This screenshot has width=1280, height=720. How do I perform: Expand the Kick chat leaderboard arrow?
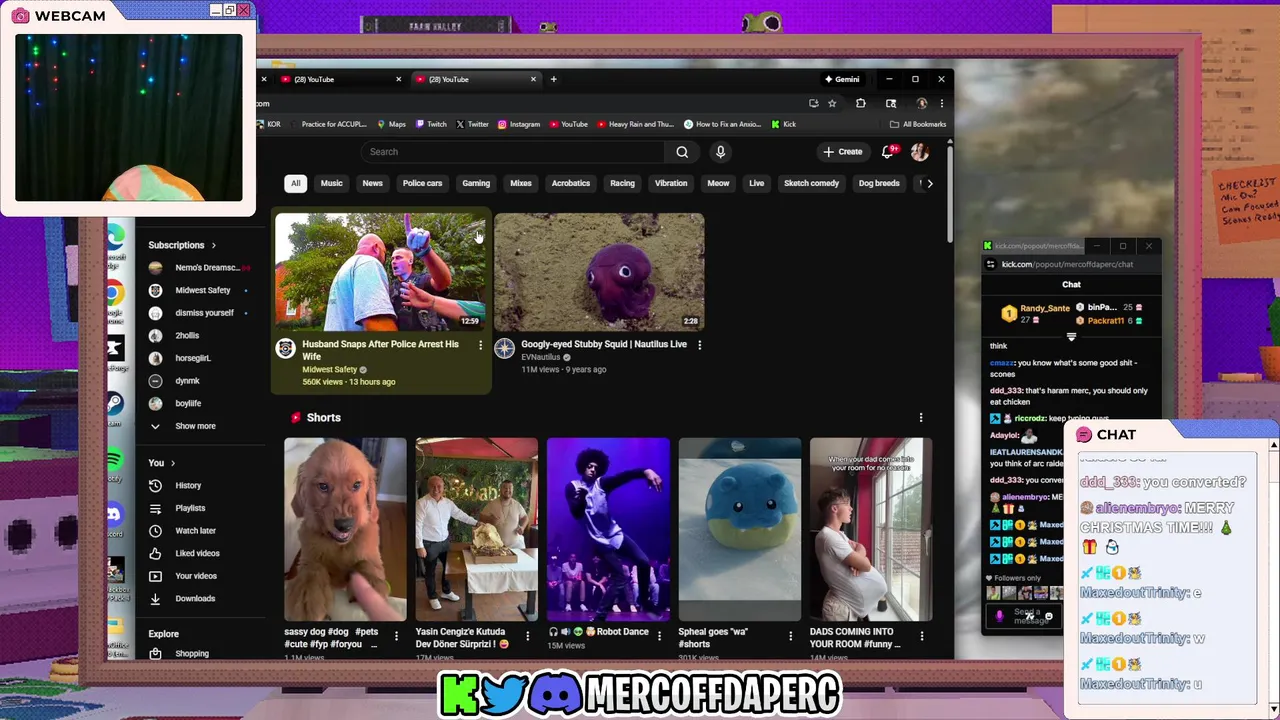(x=1071, y=337)
